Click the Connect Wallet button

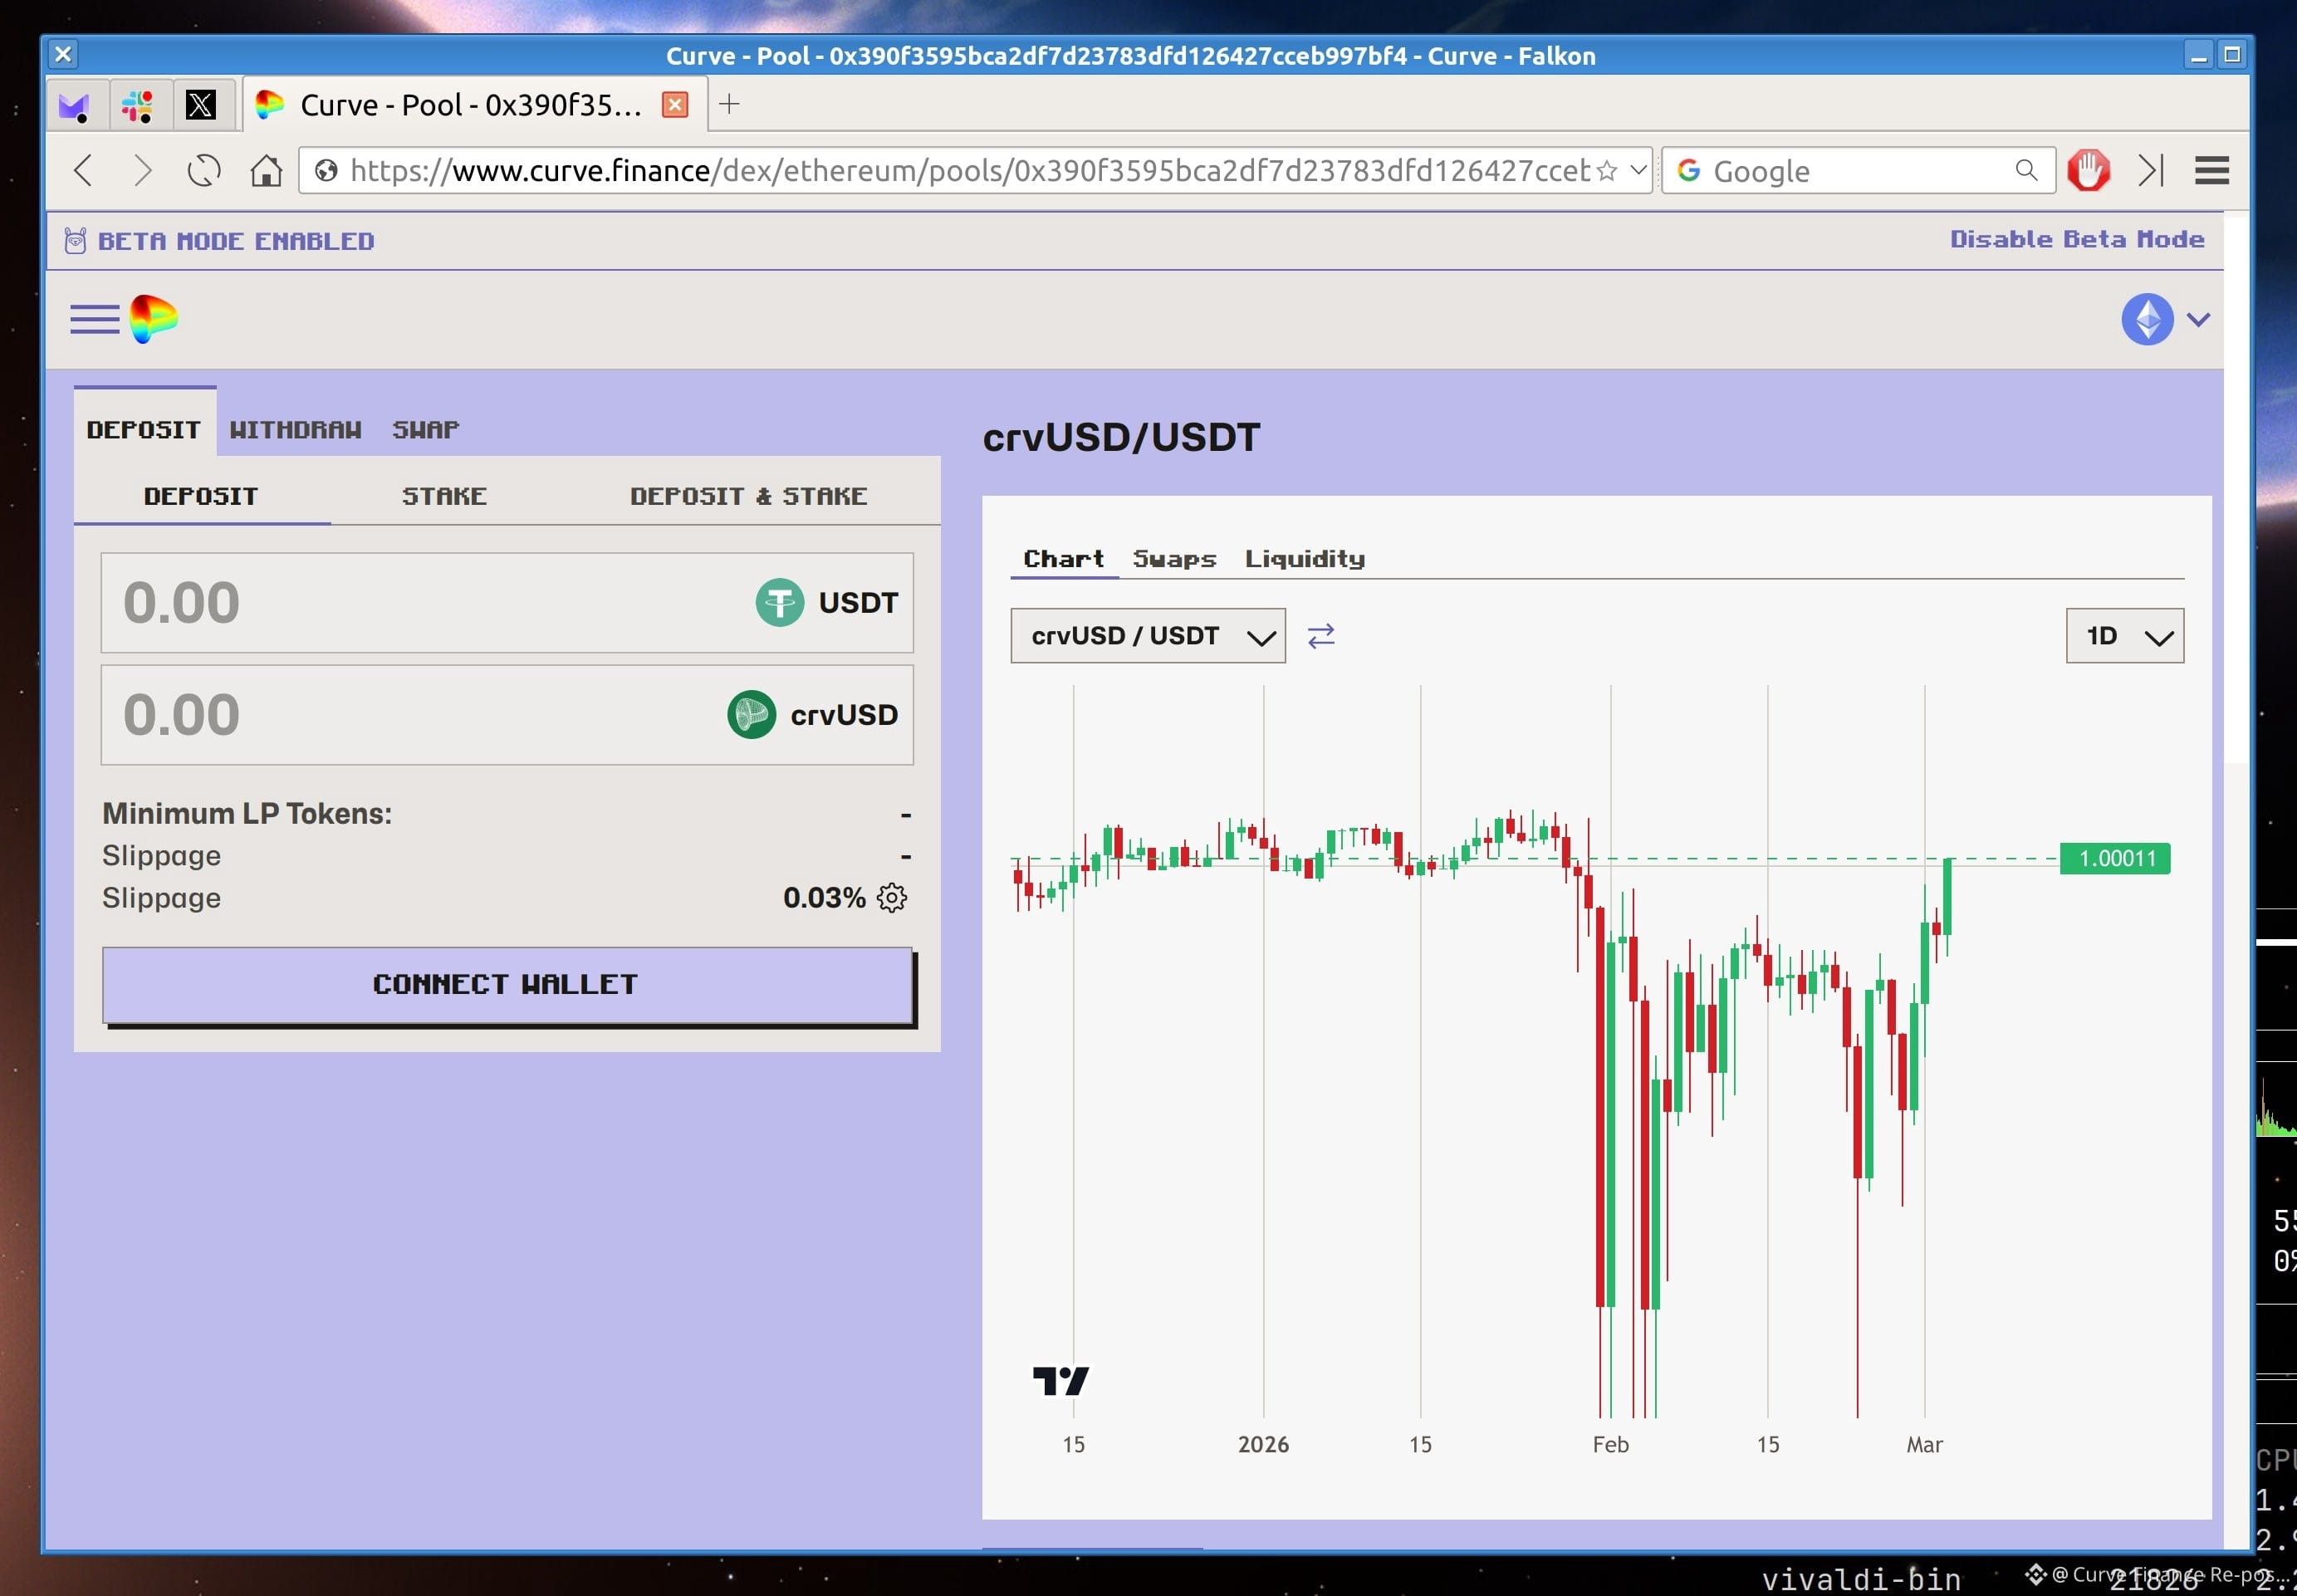click(x=508, y=985)
